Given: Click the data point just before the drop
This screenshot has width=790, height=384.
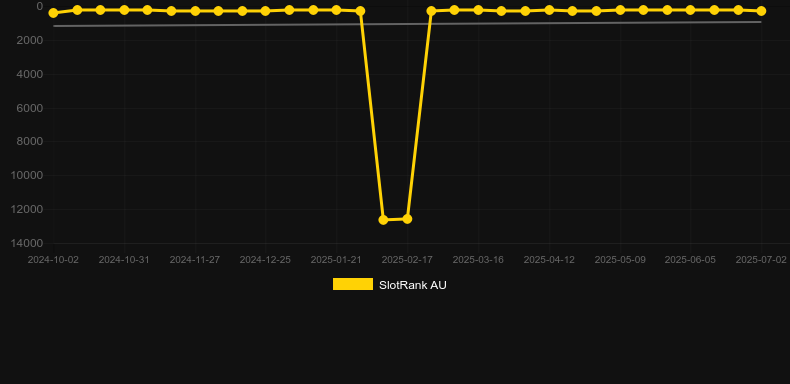Looking at the screenshot, I should click(x=360, y=11).
